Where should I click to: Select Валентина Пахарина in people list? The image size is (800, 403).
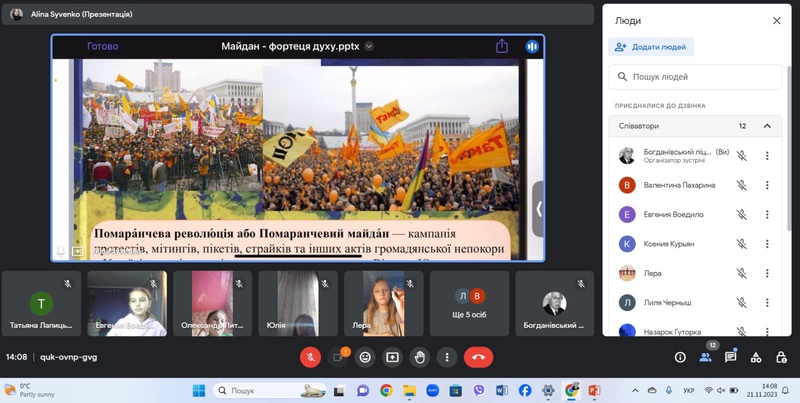pyautogui.click(x=679, y=185)
